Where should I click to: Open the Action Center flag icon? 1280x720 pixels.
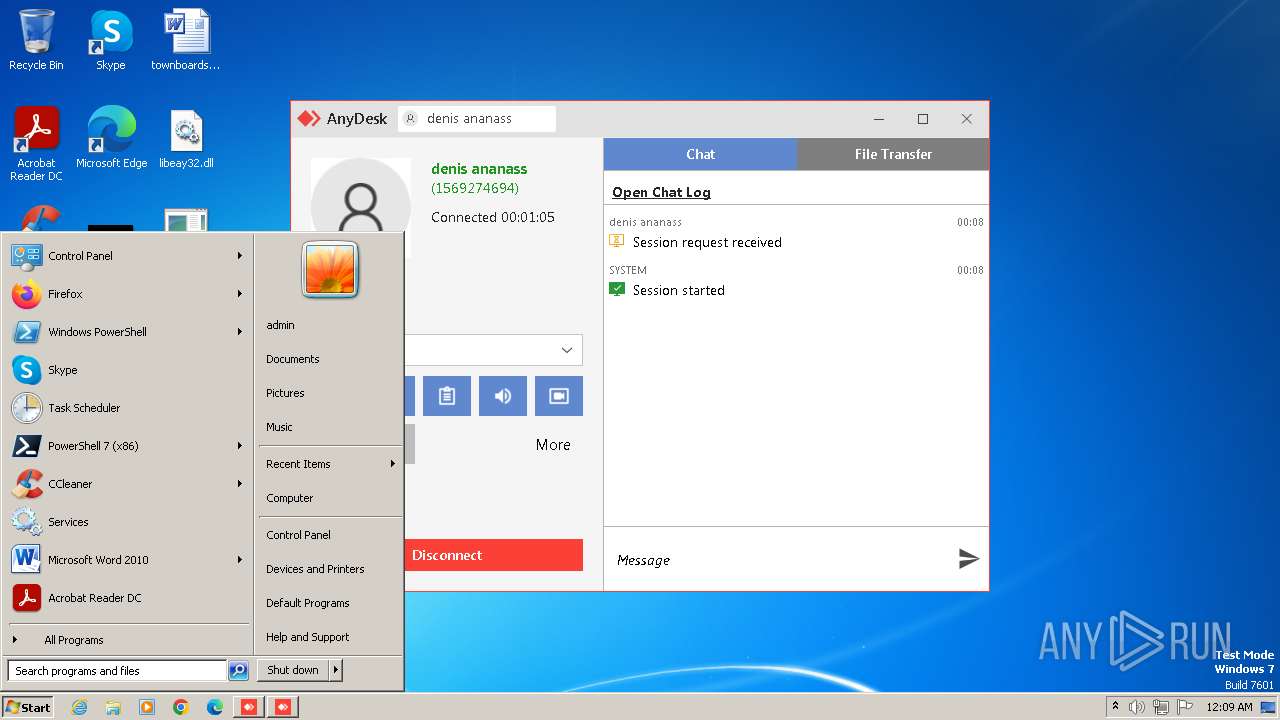tap(1185, 707)
